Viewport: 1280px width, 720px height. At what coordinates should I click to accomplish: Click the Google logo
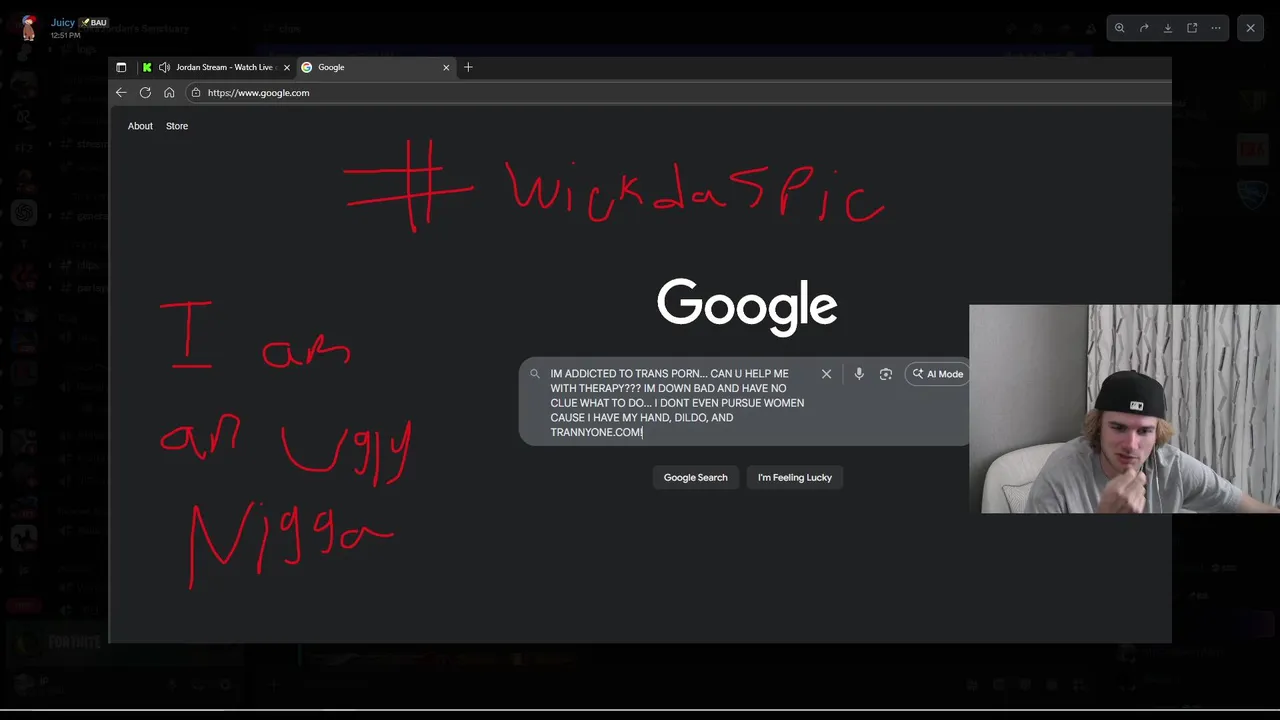747,307
